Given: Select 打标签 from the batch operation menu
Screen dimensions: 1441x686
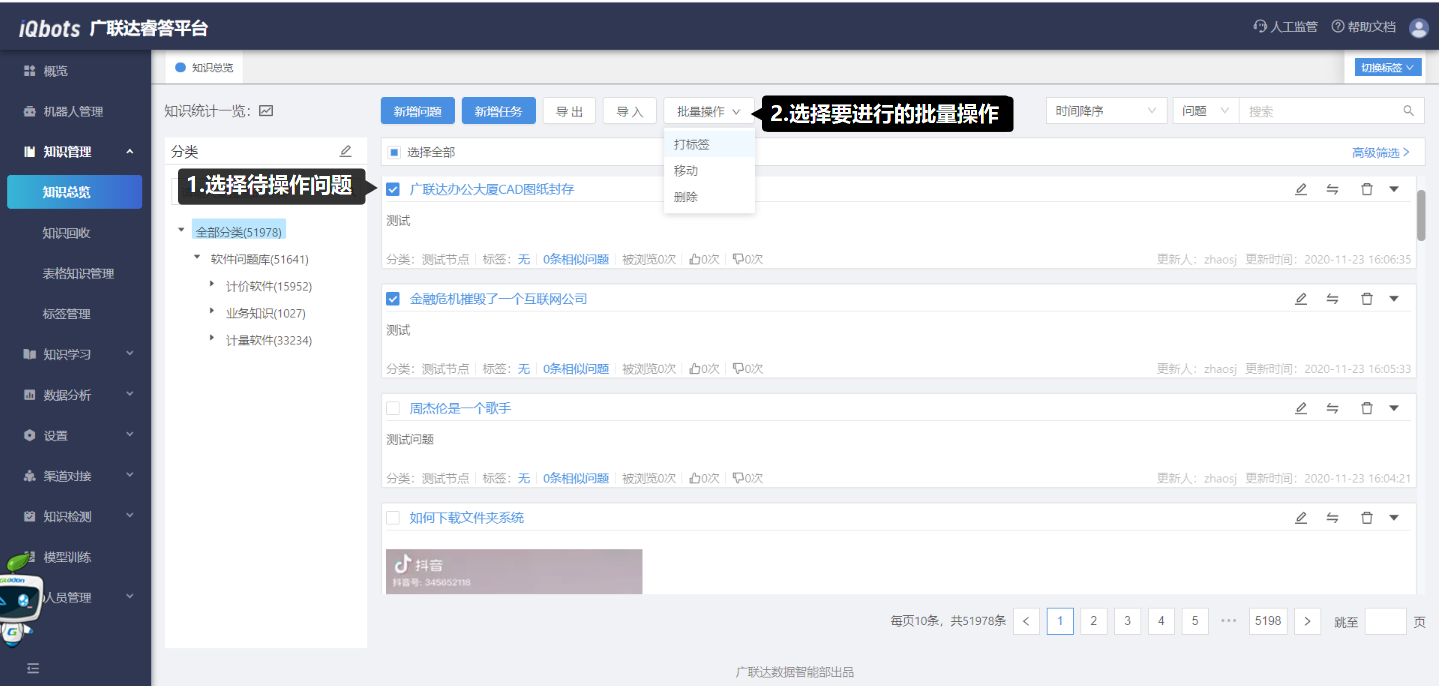Looking at the screenshot, I should pyautogui.click(x=692, y=144).
